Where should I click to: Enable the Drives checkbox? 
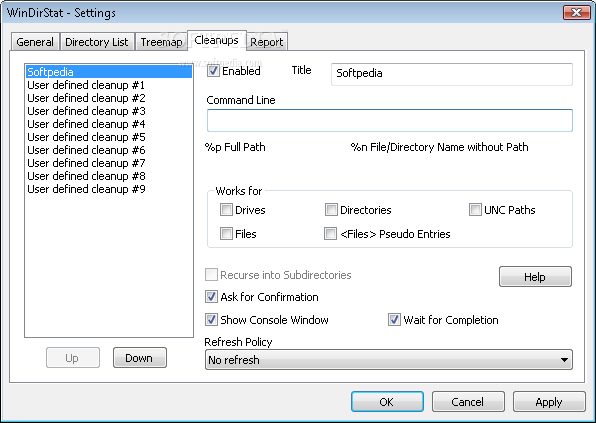(x=226, y=210)
